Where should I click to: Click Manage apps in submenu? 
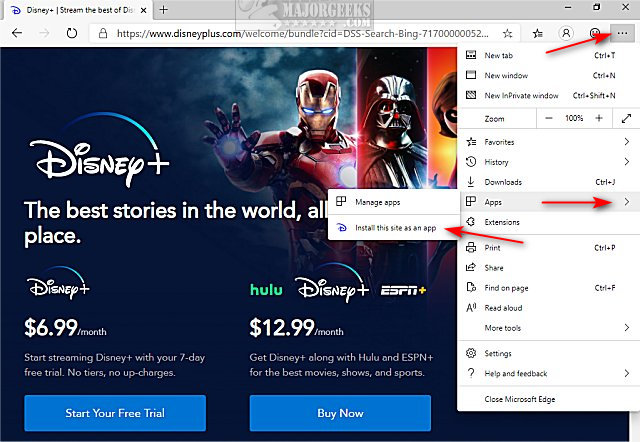(x=394, y=202)
